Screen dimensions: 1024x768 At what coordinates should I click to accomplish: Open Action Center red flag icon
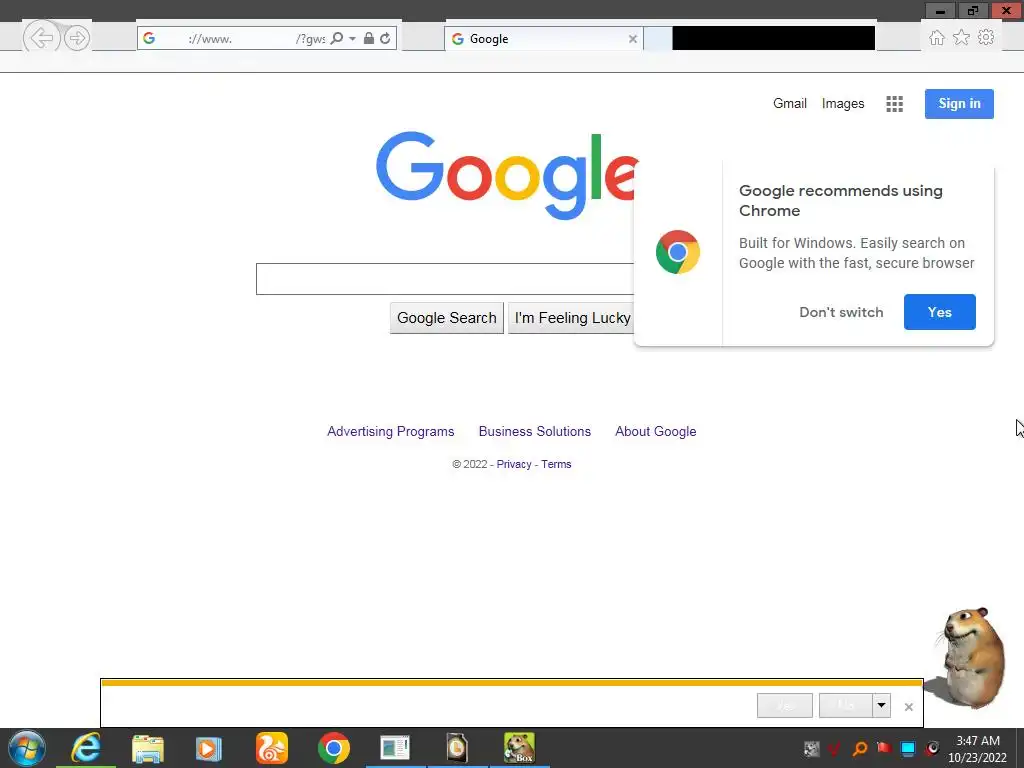(x=884, y=748)
